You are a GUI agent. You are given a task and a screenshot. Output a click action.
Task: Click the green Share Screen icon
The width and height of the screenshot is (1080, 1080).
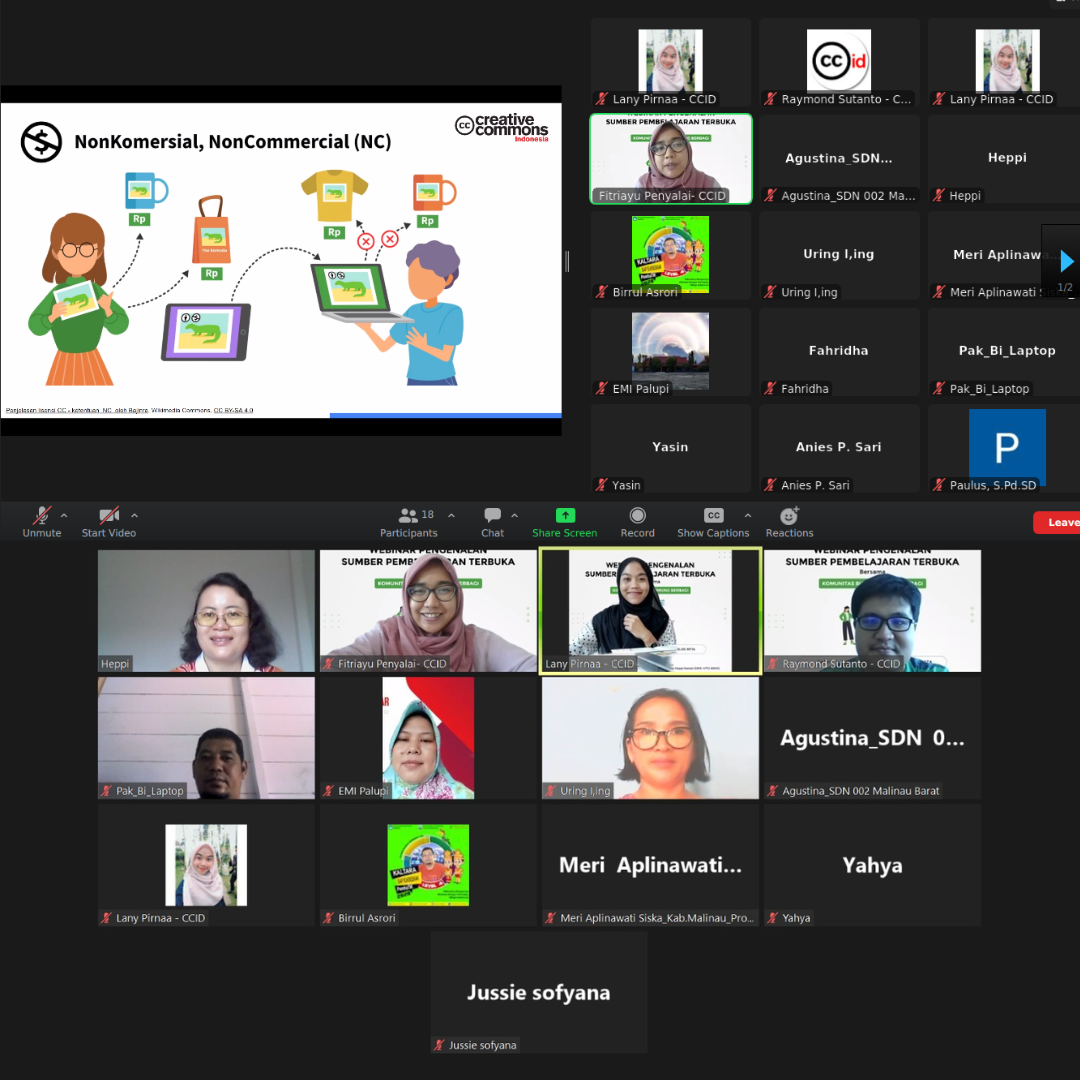click(565, 516)
